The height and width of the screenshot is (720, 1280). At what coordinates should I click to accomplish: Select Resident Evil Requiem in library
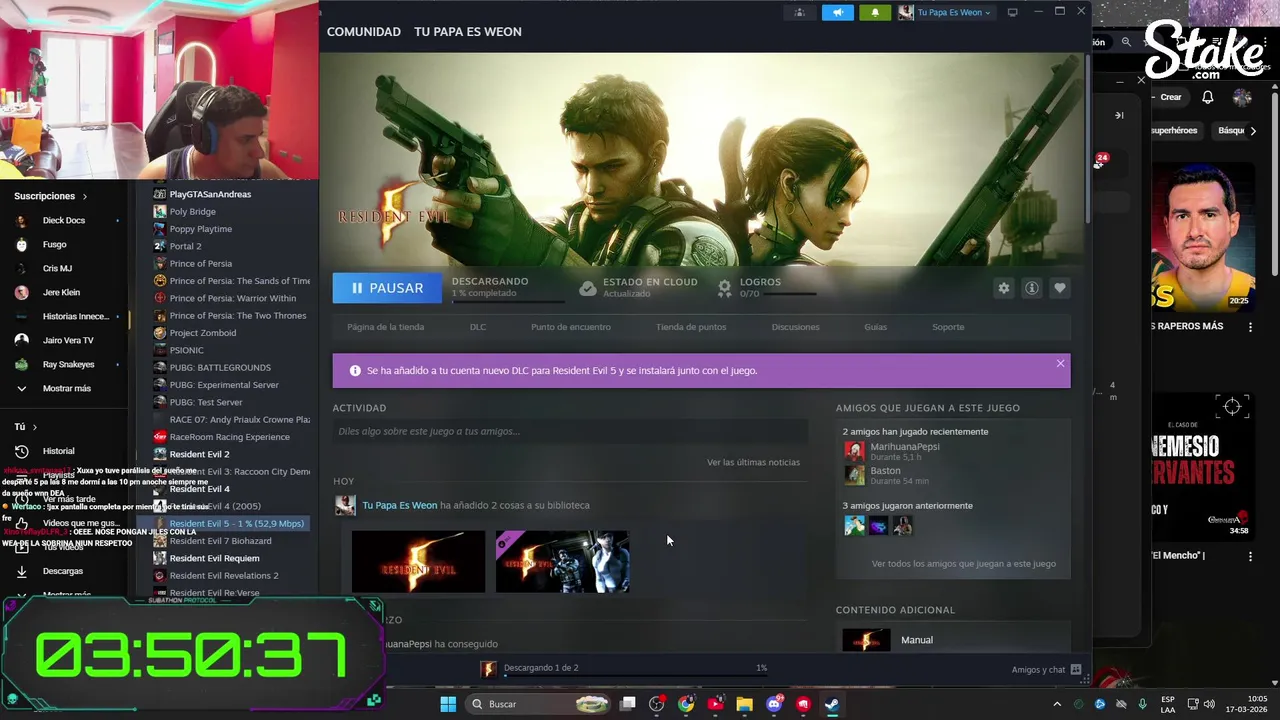[214, 558]
